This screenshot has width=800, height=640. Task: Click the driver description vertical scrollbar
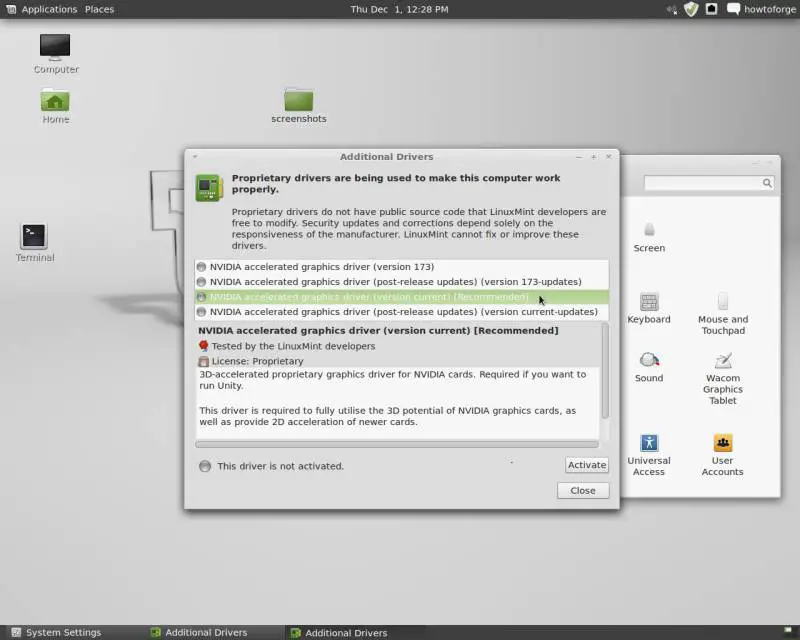[x=605, y=371]
